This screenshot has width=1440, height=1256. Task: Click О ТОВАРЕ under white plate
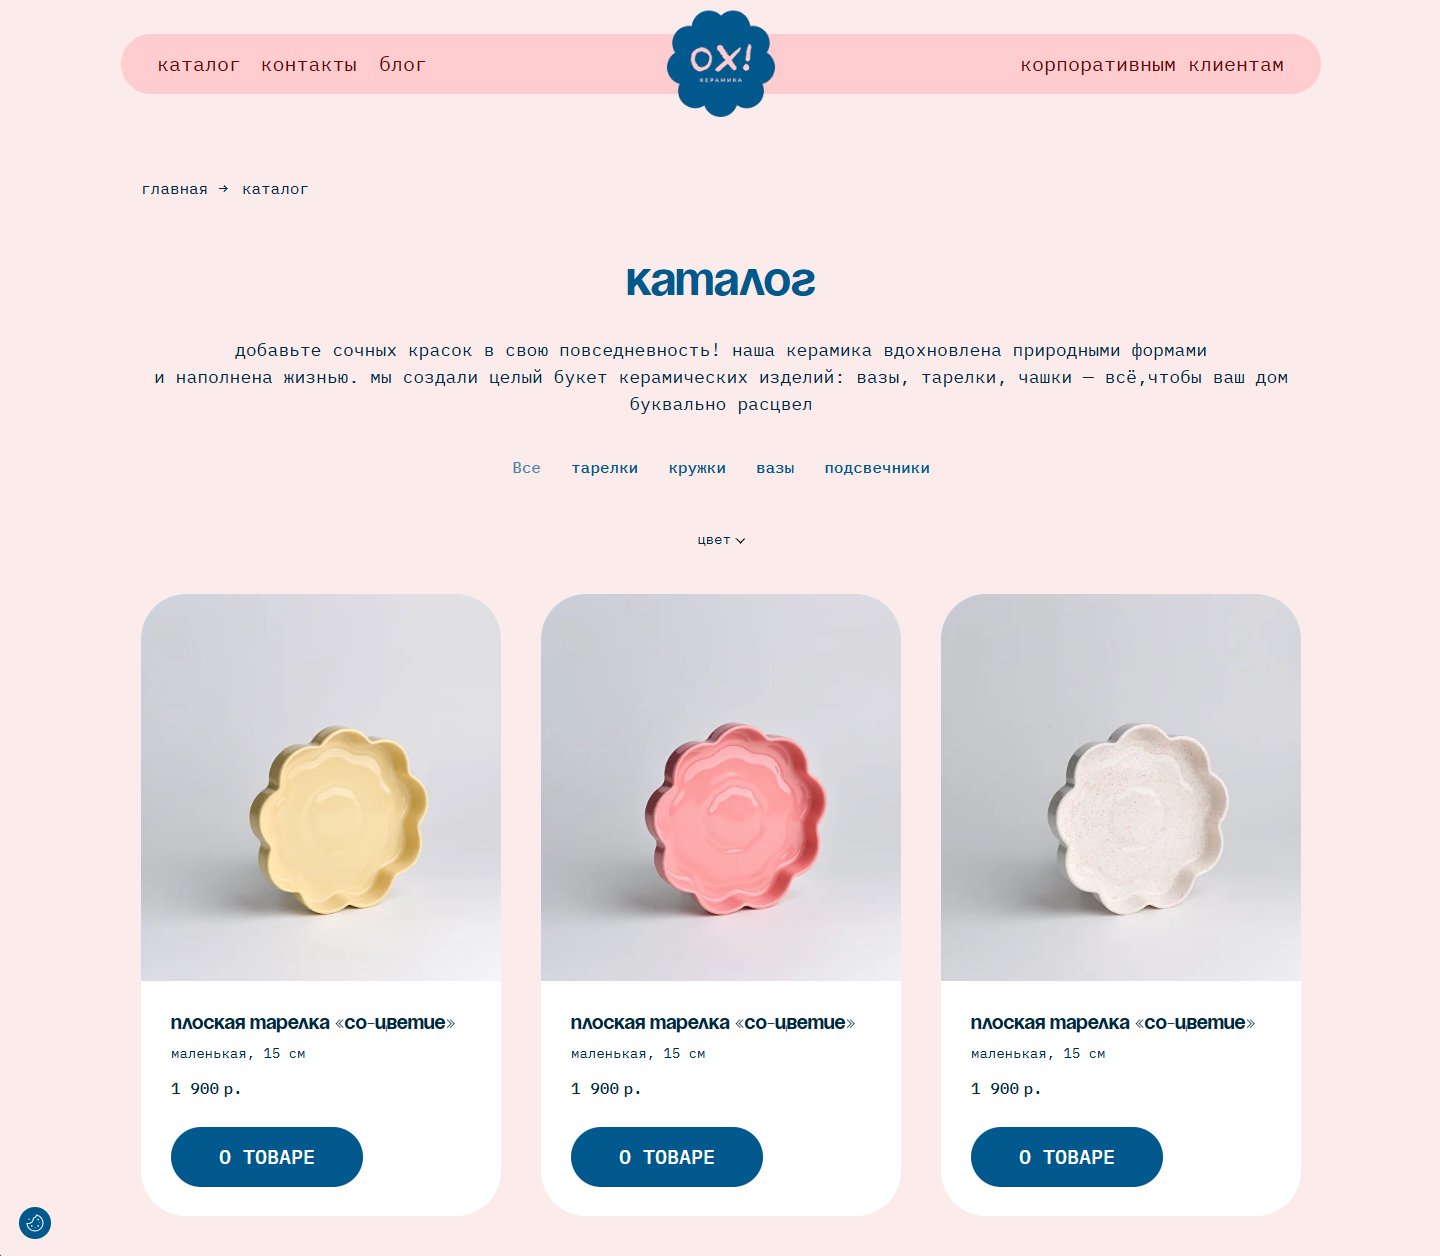(1067, 1157)
